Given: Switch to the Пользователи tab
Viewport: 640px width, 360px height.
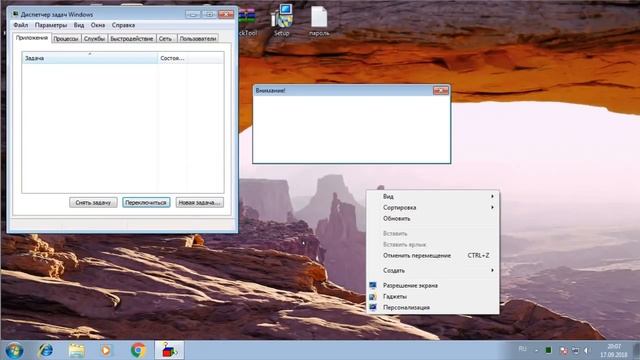Looking at the screenshot, I should click(198, 39).
